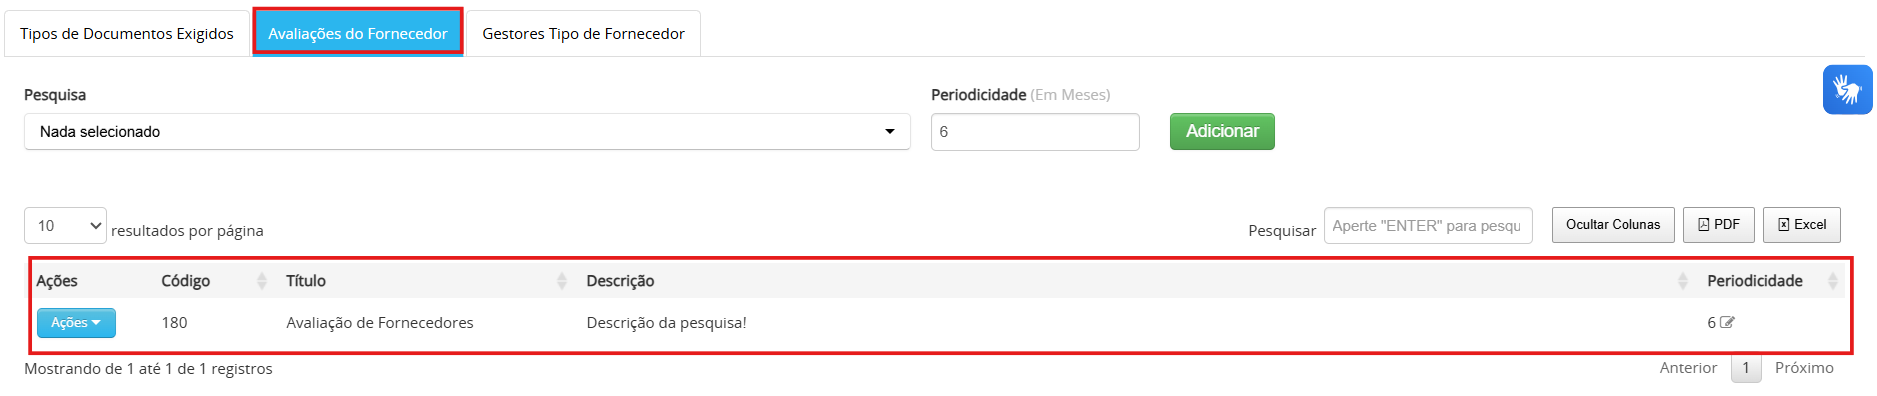Switch to Tipos de Documentos Exigidos tab
1877x396 pixels.
pos(126,34)
